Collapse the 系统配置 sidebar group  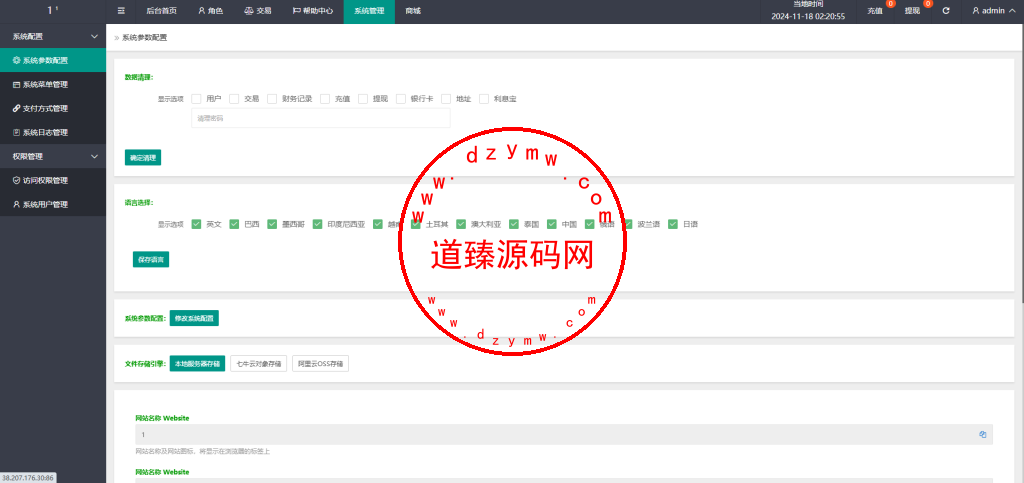coord(53,37)
